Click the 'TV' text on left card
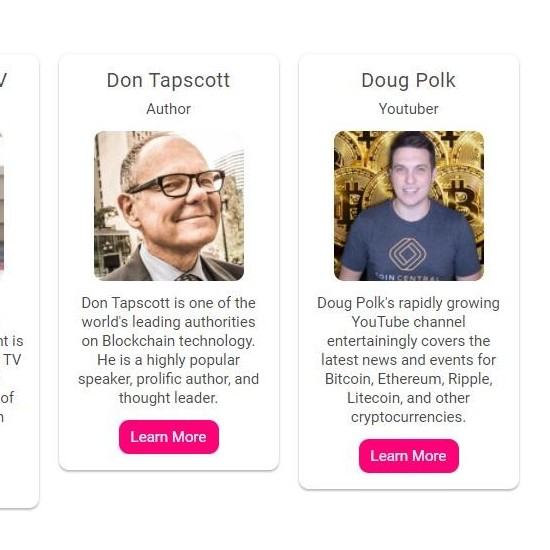 [x=13, y=360]
